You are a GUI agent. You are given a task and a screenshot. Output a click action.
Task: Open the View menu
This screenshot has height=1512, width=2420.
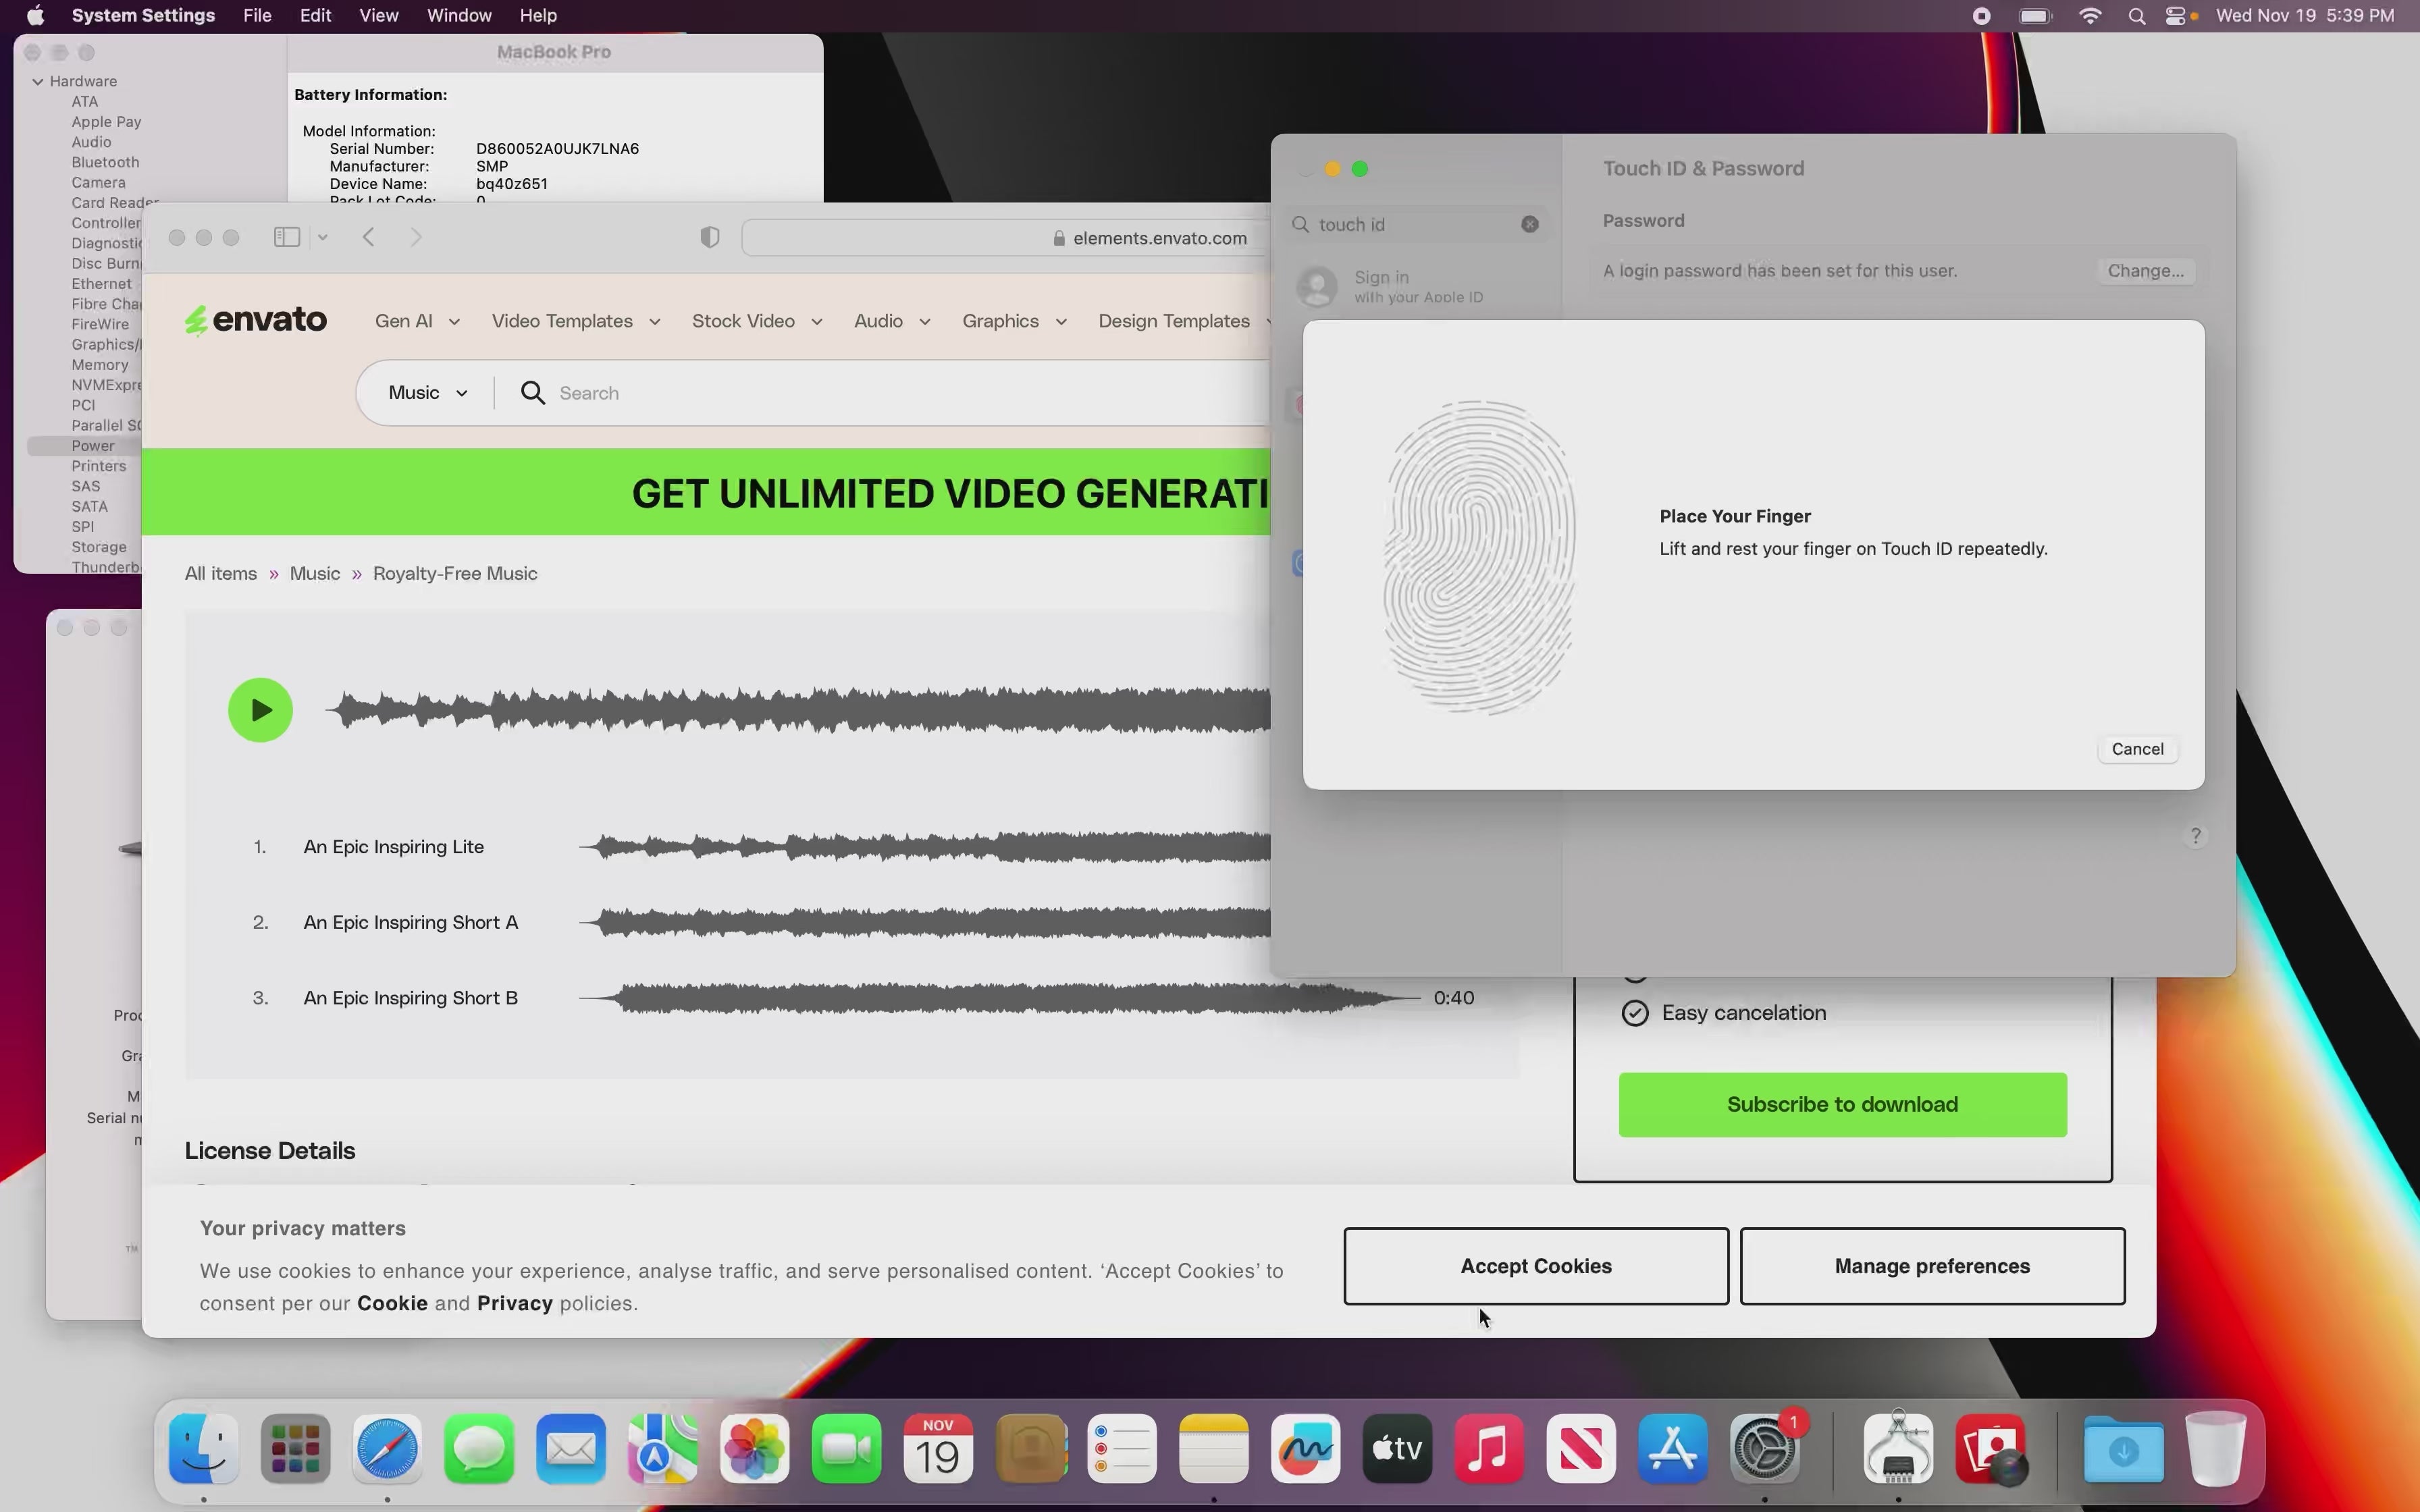tap(378, 16)
